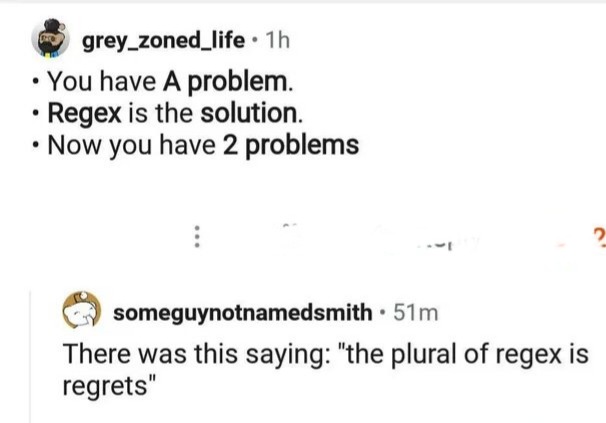Image resolution: width=606 pixels, height=423 pixels.
Task: Click the bold text "2 problems"
Action: tap(291, 146)
